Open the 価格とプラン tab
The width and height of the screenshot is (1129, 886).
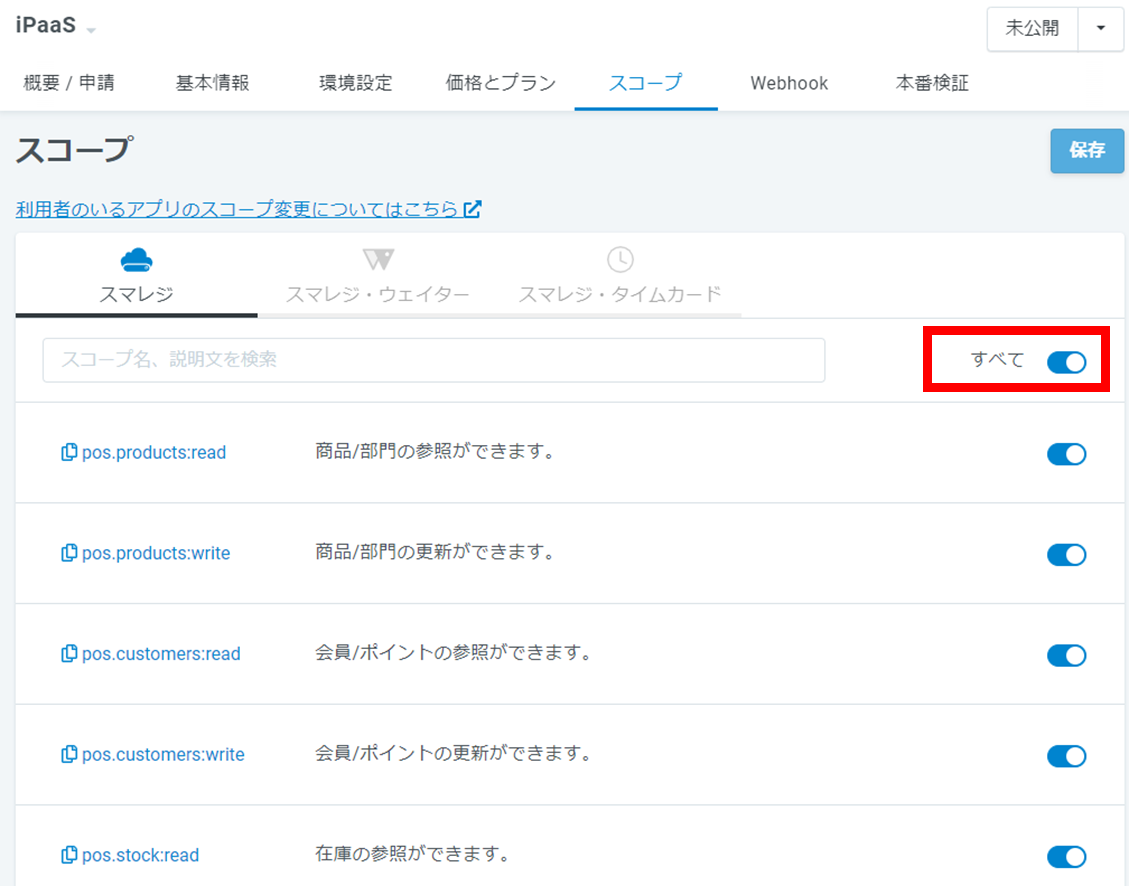pyautogui.click(x=500, y=83)
